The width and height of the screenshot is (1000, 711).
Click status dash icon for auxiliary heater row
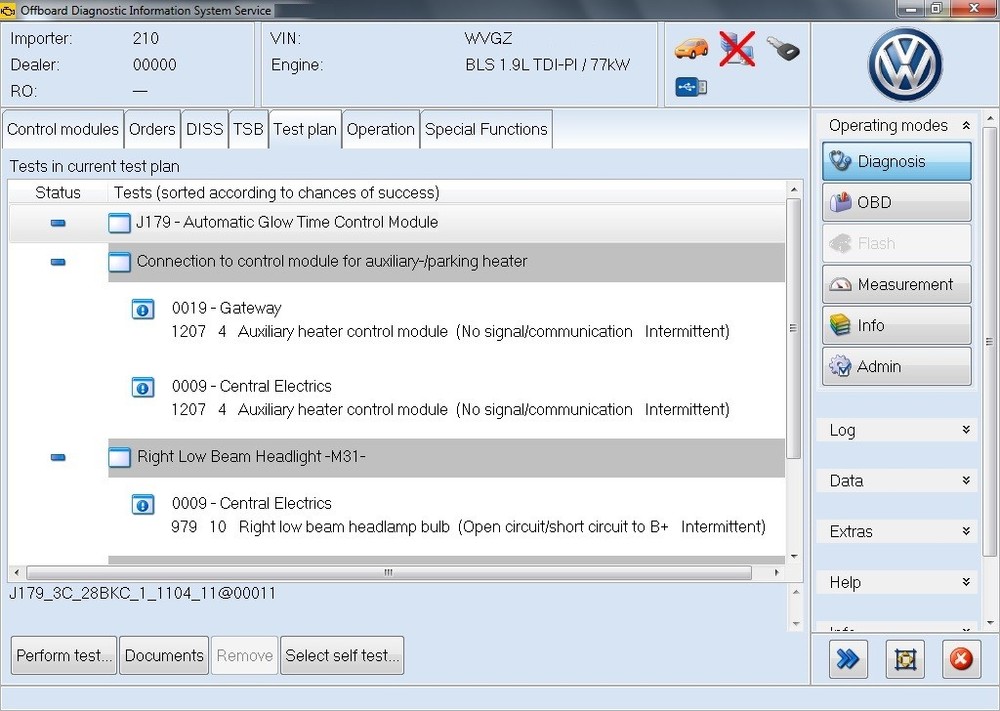click(x=58, y=262)
